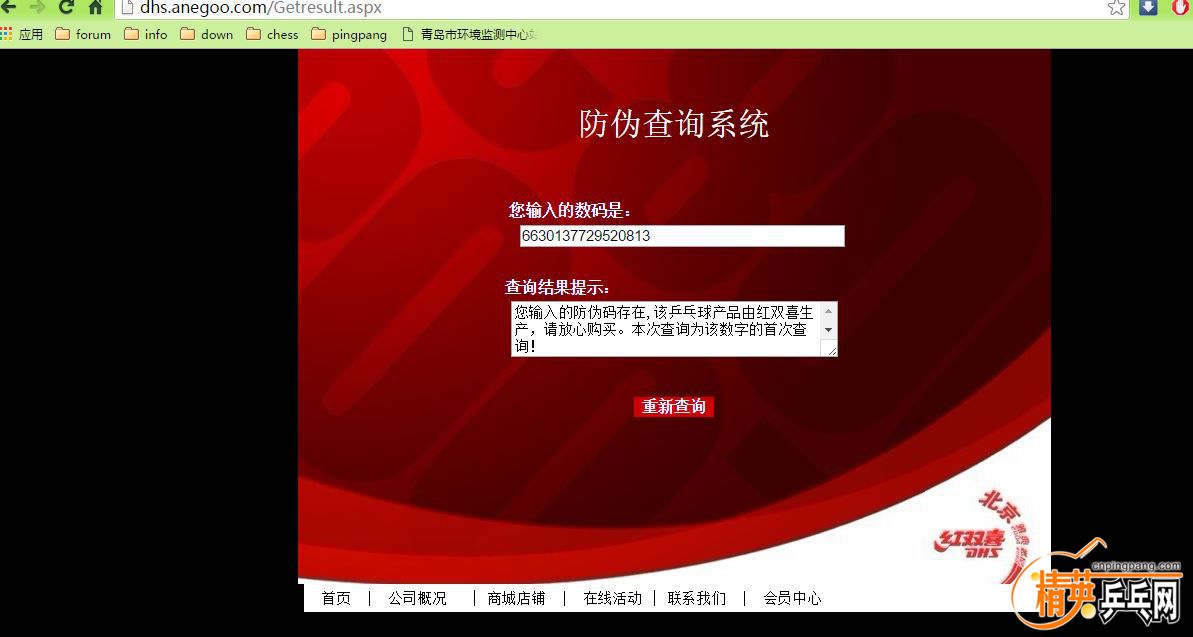
Task: Click the result box scrollbar up arrow
Action: 829,311
